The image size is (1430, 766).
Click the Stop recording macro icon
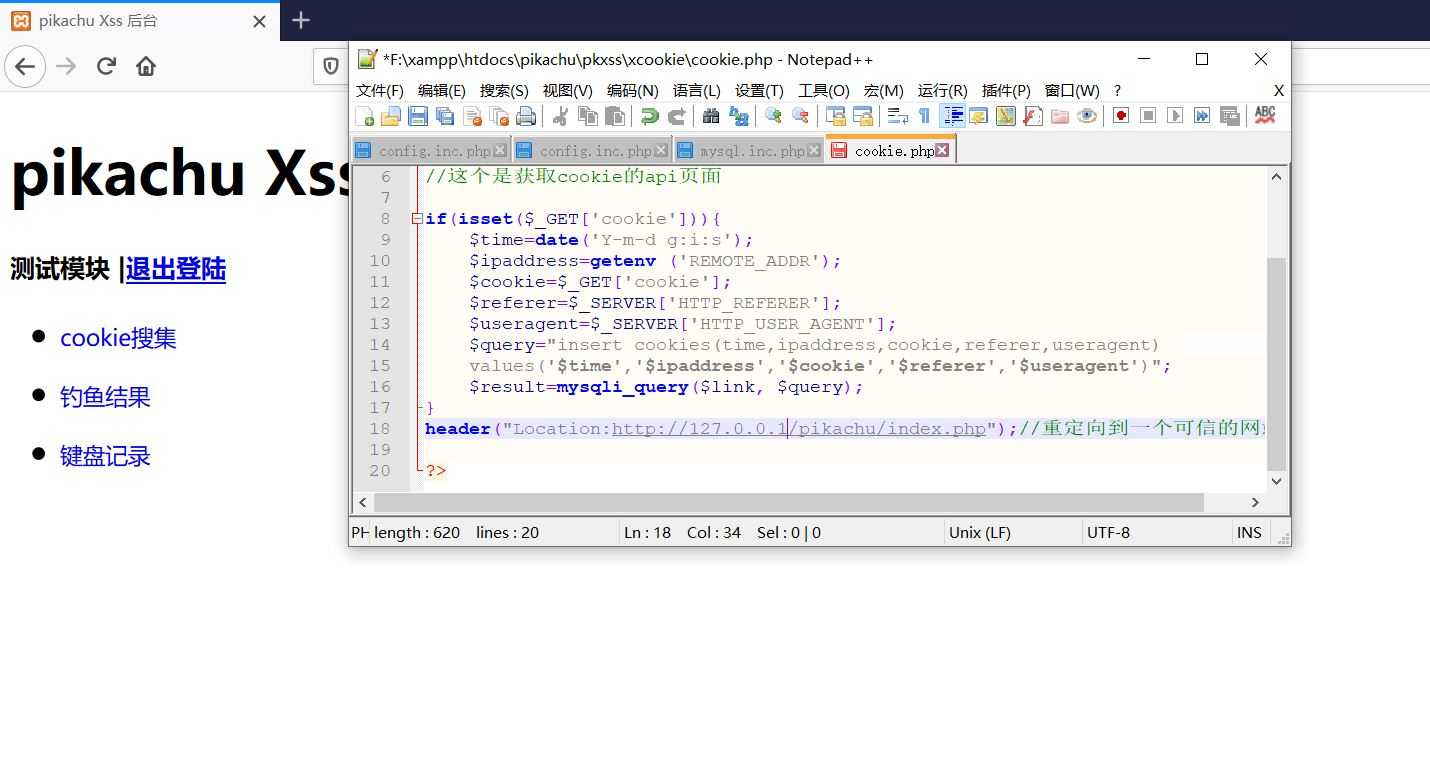click(x=1148, y=116)
